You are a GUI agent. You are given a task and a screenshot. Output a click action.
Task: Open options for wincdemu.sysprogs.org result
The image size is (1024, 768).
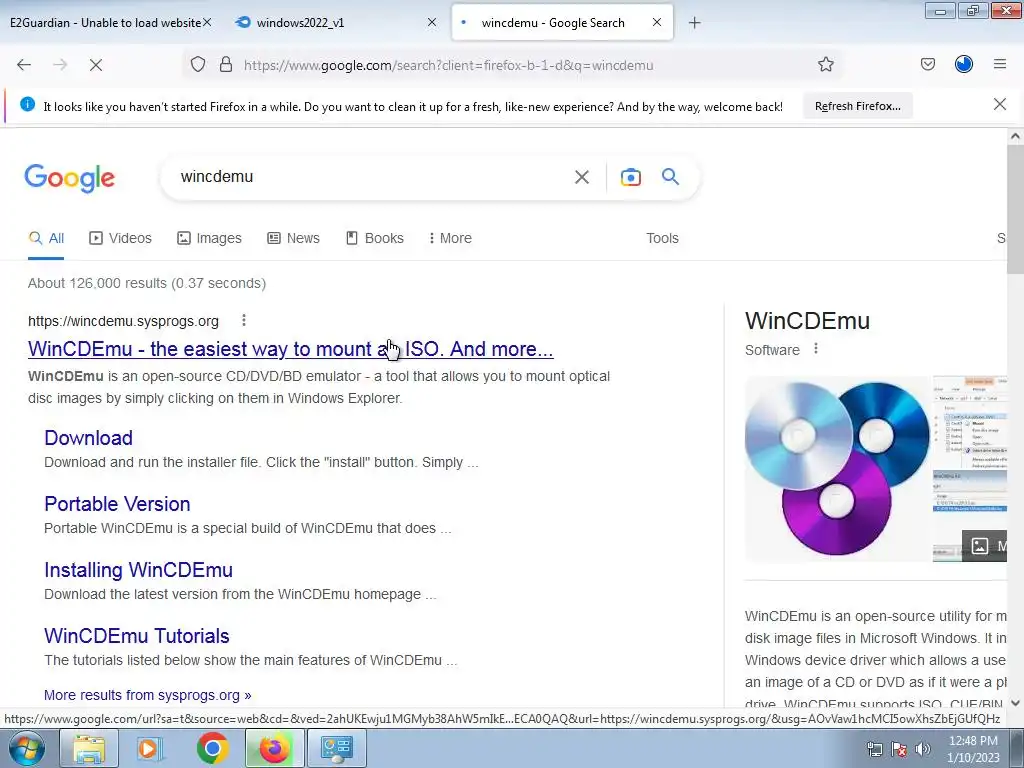click(x=244, y=320)
